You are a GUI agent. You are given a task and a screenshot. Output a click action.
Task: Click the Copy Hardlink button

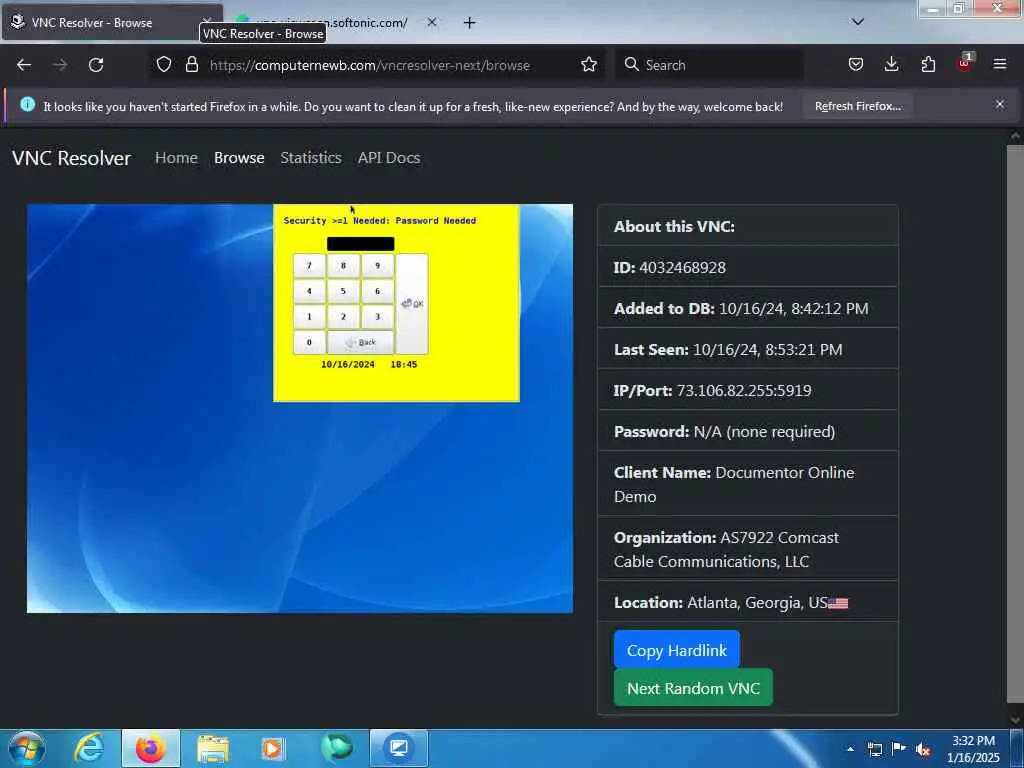677,650
